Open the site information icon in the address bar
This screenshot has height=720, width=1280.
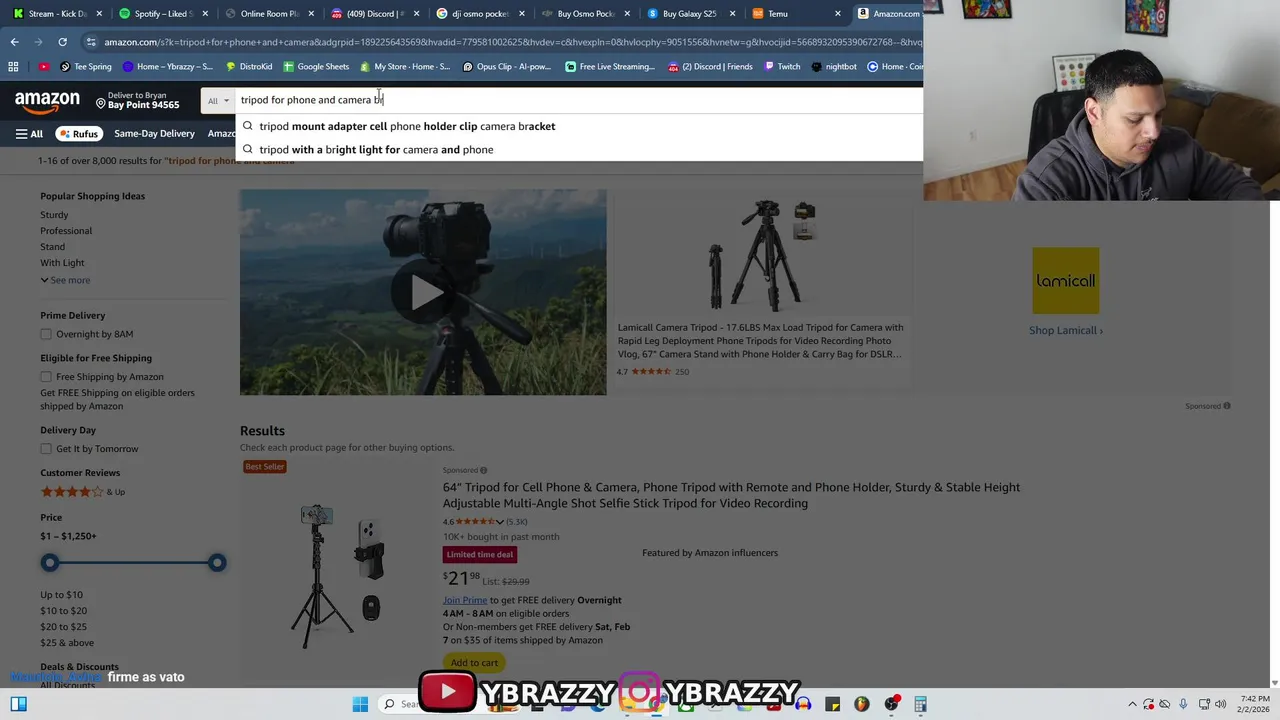click(91, 42)
